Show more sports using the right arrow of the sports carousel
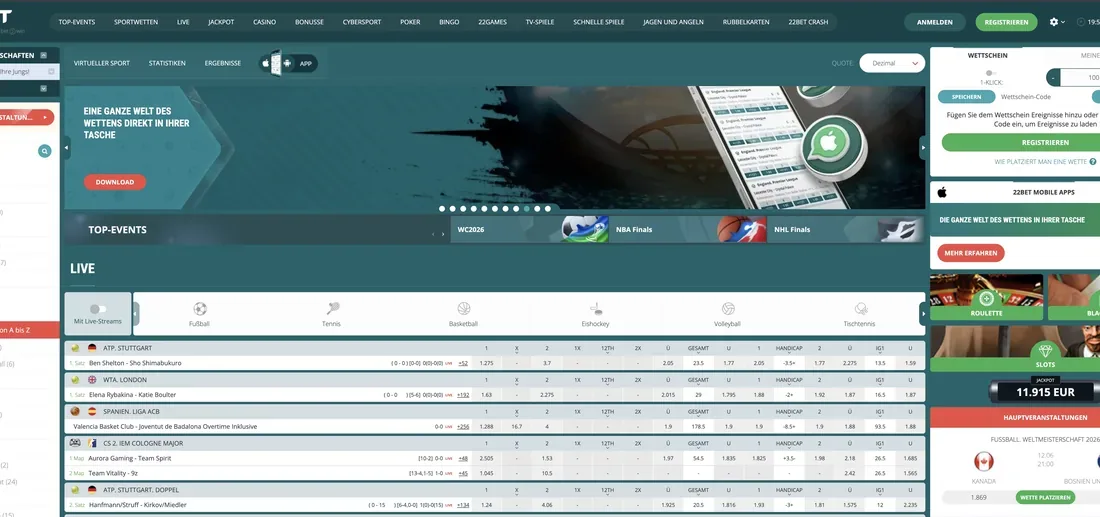The image size is (1100, 517). pyautogui.click(x=923, y=314)
